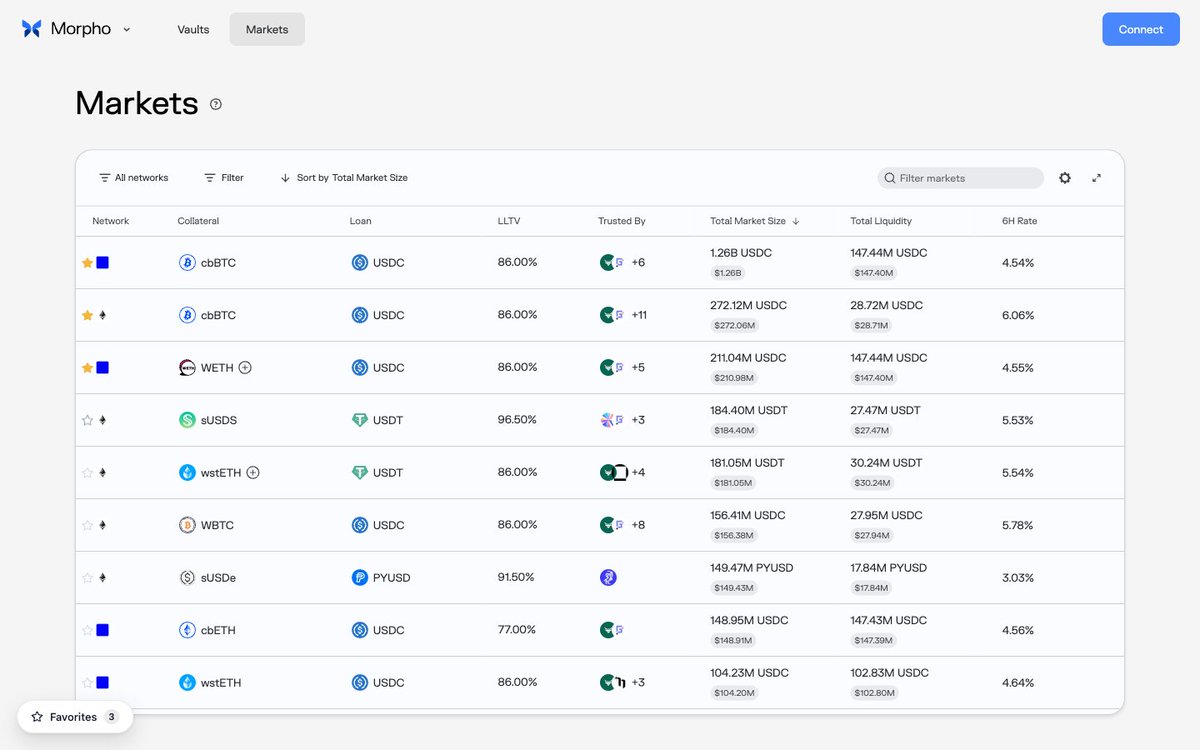Click the trusted-by icons in cbETH row
Screen dimensions: 1200x750
point(612,630)
